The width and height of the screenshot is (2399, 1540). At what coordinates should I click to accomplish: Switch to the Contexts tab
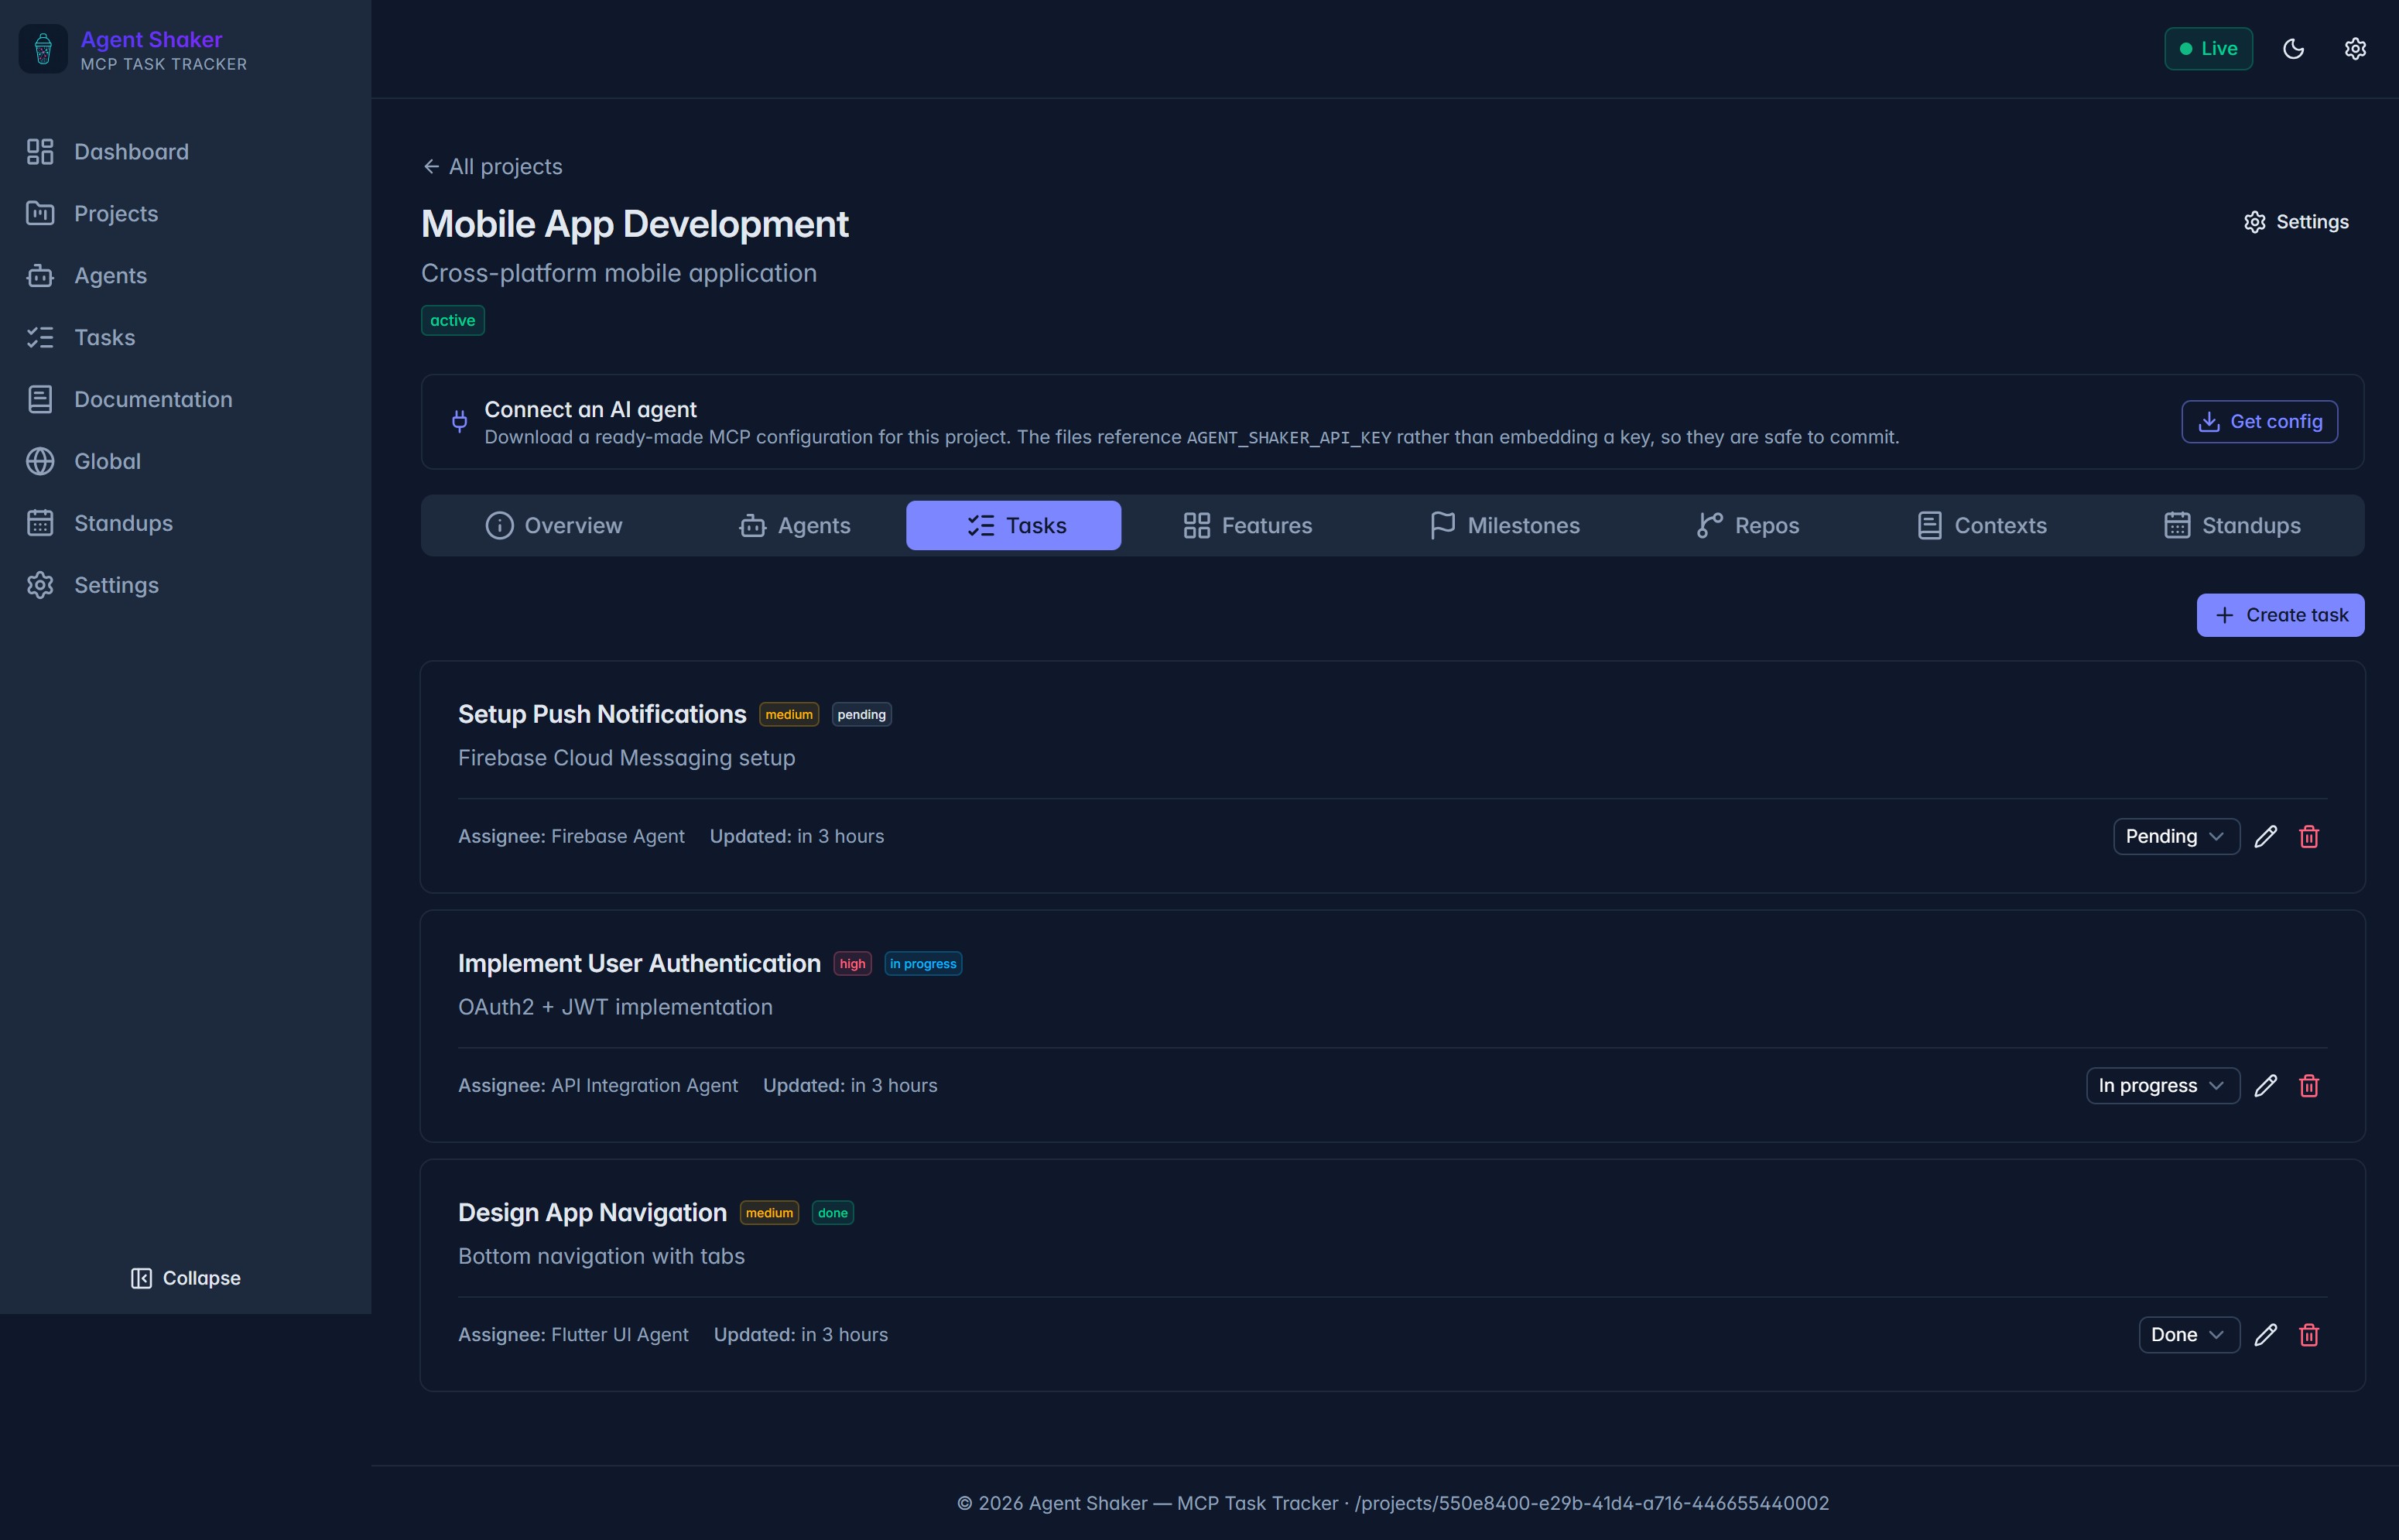pyautogui.click(x=1981, y=526)
